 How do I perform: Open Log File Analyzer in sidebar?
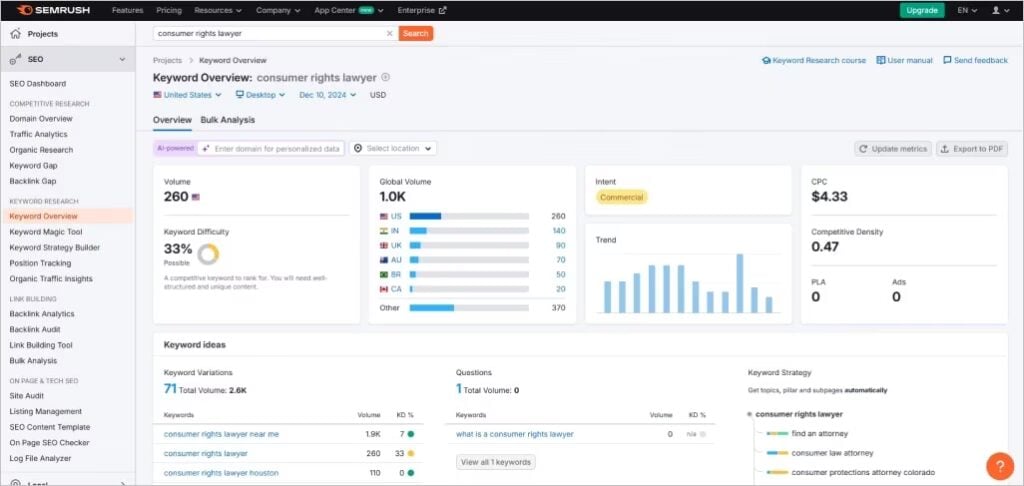tap(40, 459)
